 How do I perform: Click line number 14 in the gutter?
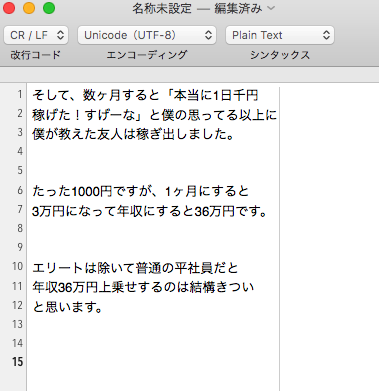point(18,343)
